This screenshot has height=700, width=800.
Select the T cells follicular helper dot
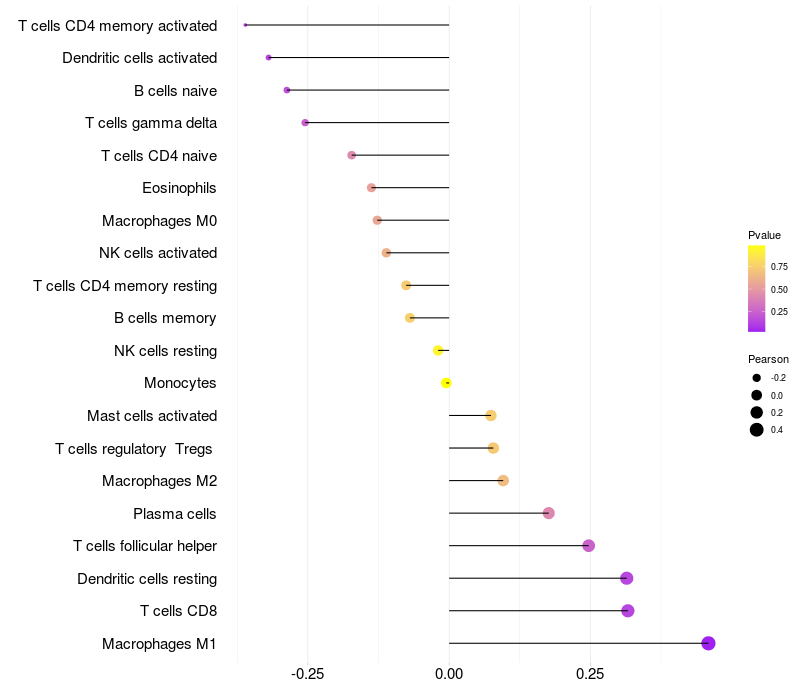pos(589,545)
